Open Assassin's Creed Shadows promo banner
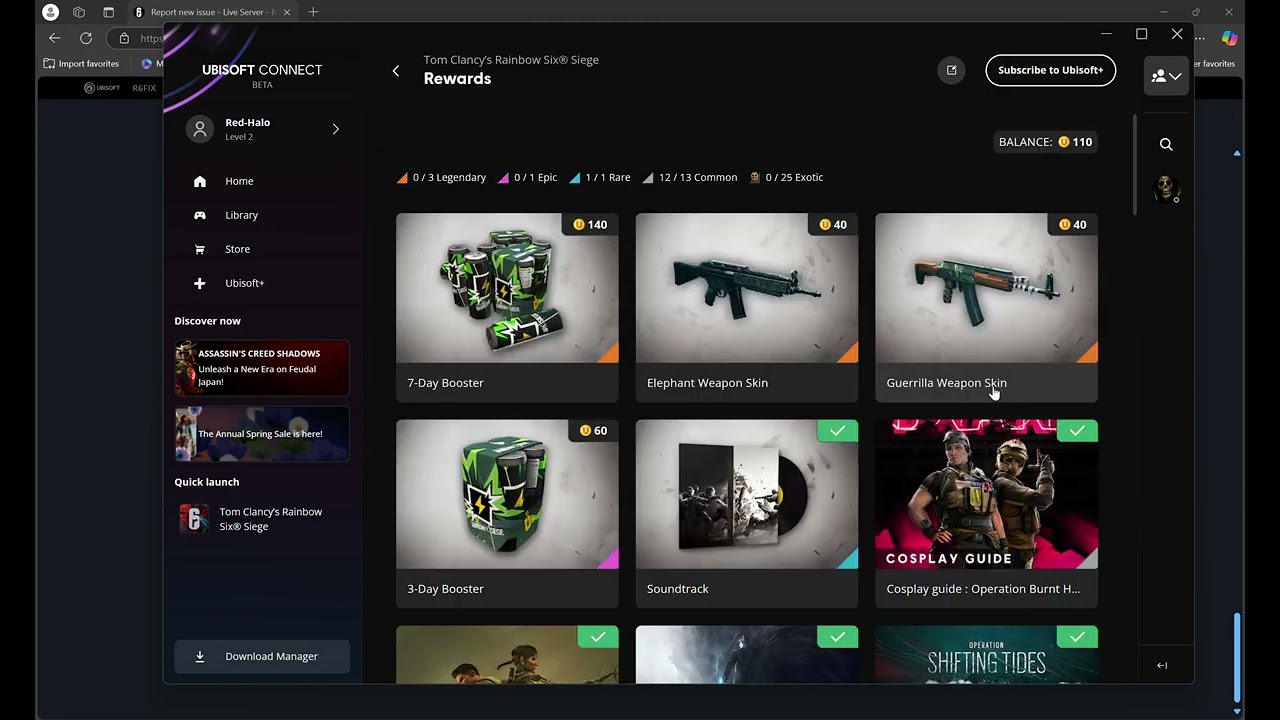This screenshot has height=720, width=1280. (262, 368)
